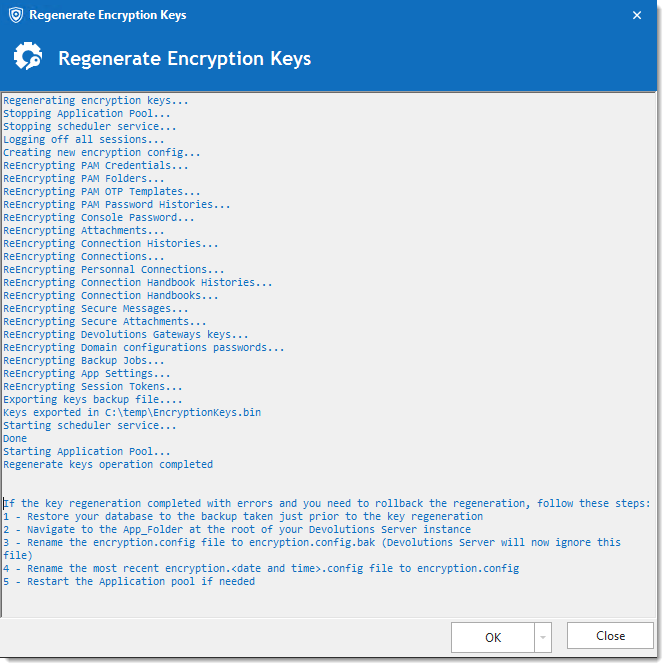Click the 'Restart the Application pool if needed' step
The image size is (667, 668).
click(129, 581)
